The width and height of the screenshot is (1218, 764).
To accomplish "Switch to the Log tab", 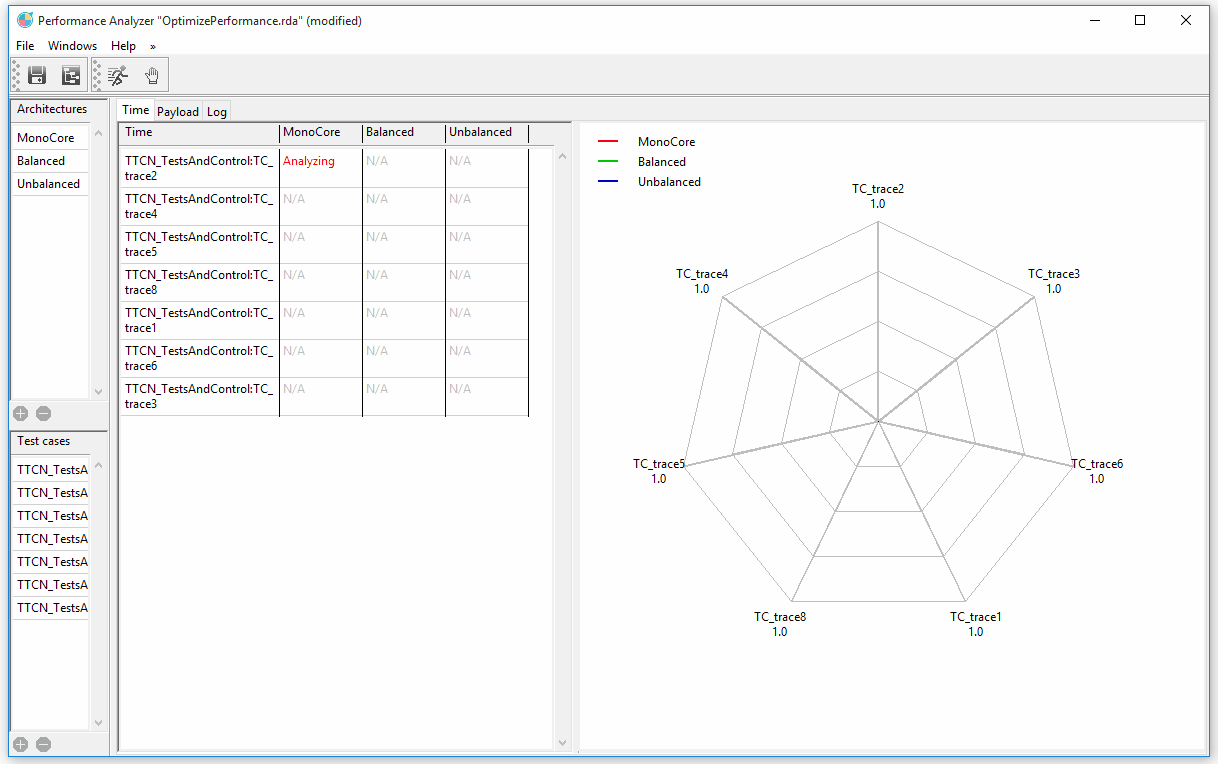I will point(217,112).
